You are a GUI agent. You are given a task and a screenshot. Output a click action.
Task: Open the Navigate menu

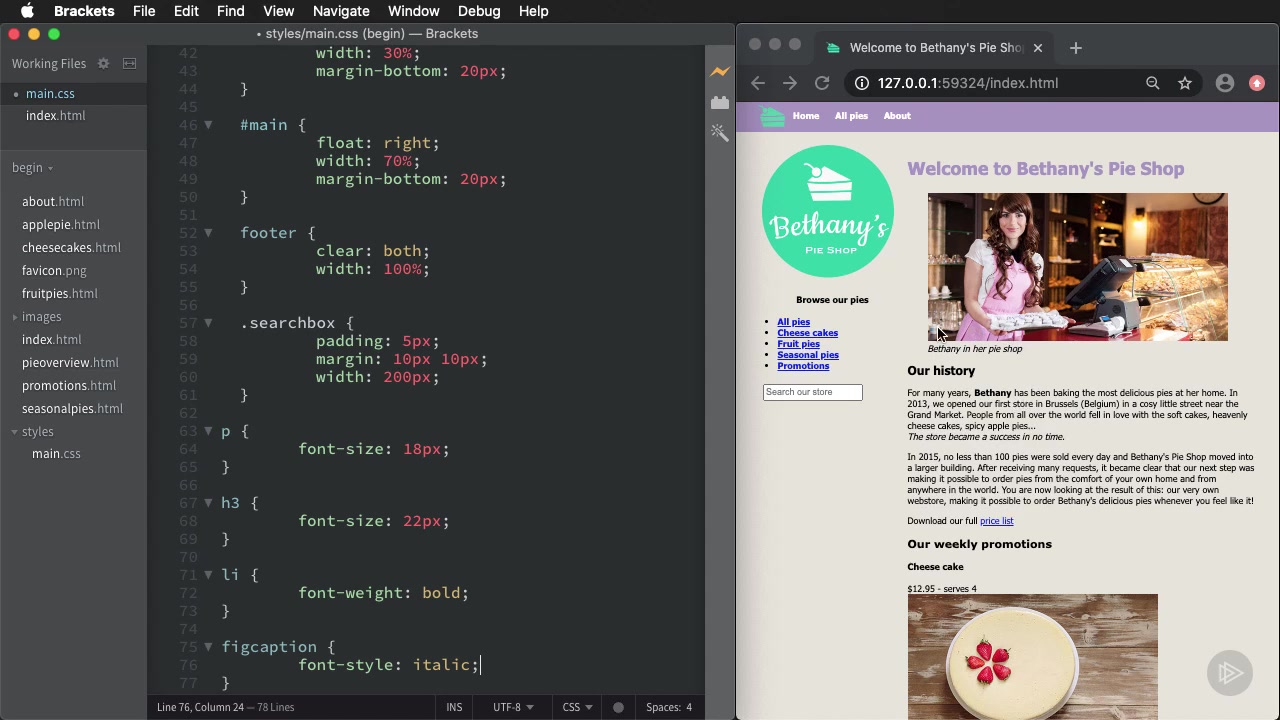341,11
